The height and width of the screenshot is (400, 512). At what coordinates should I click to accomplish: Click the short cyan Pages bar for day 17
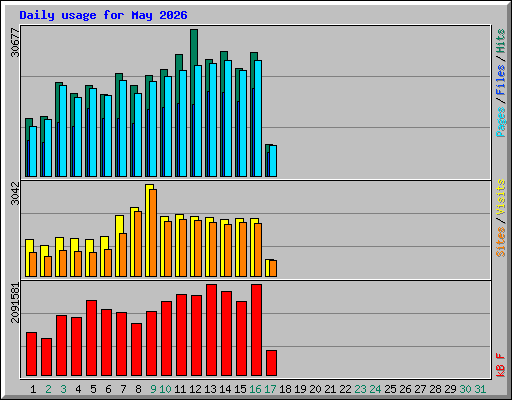click(273, 161)
